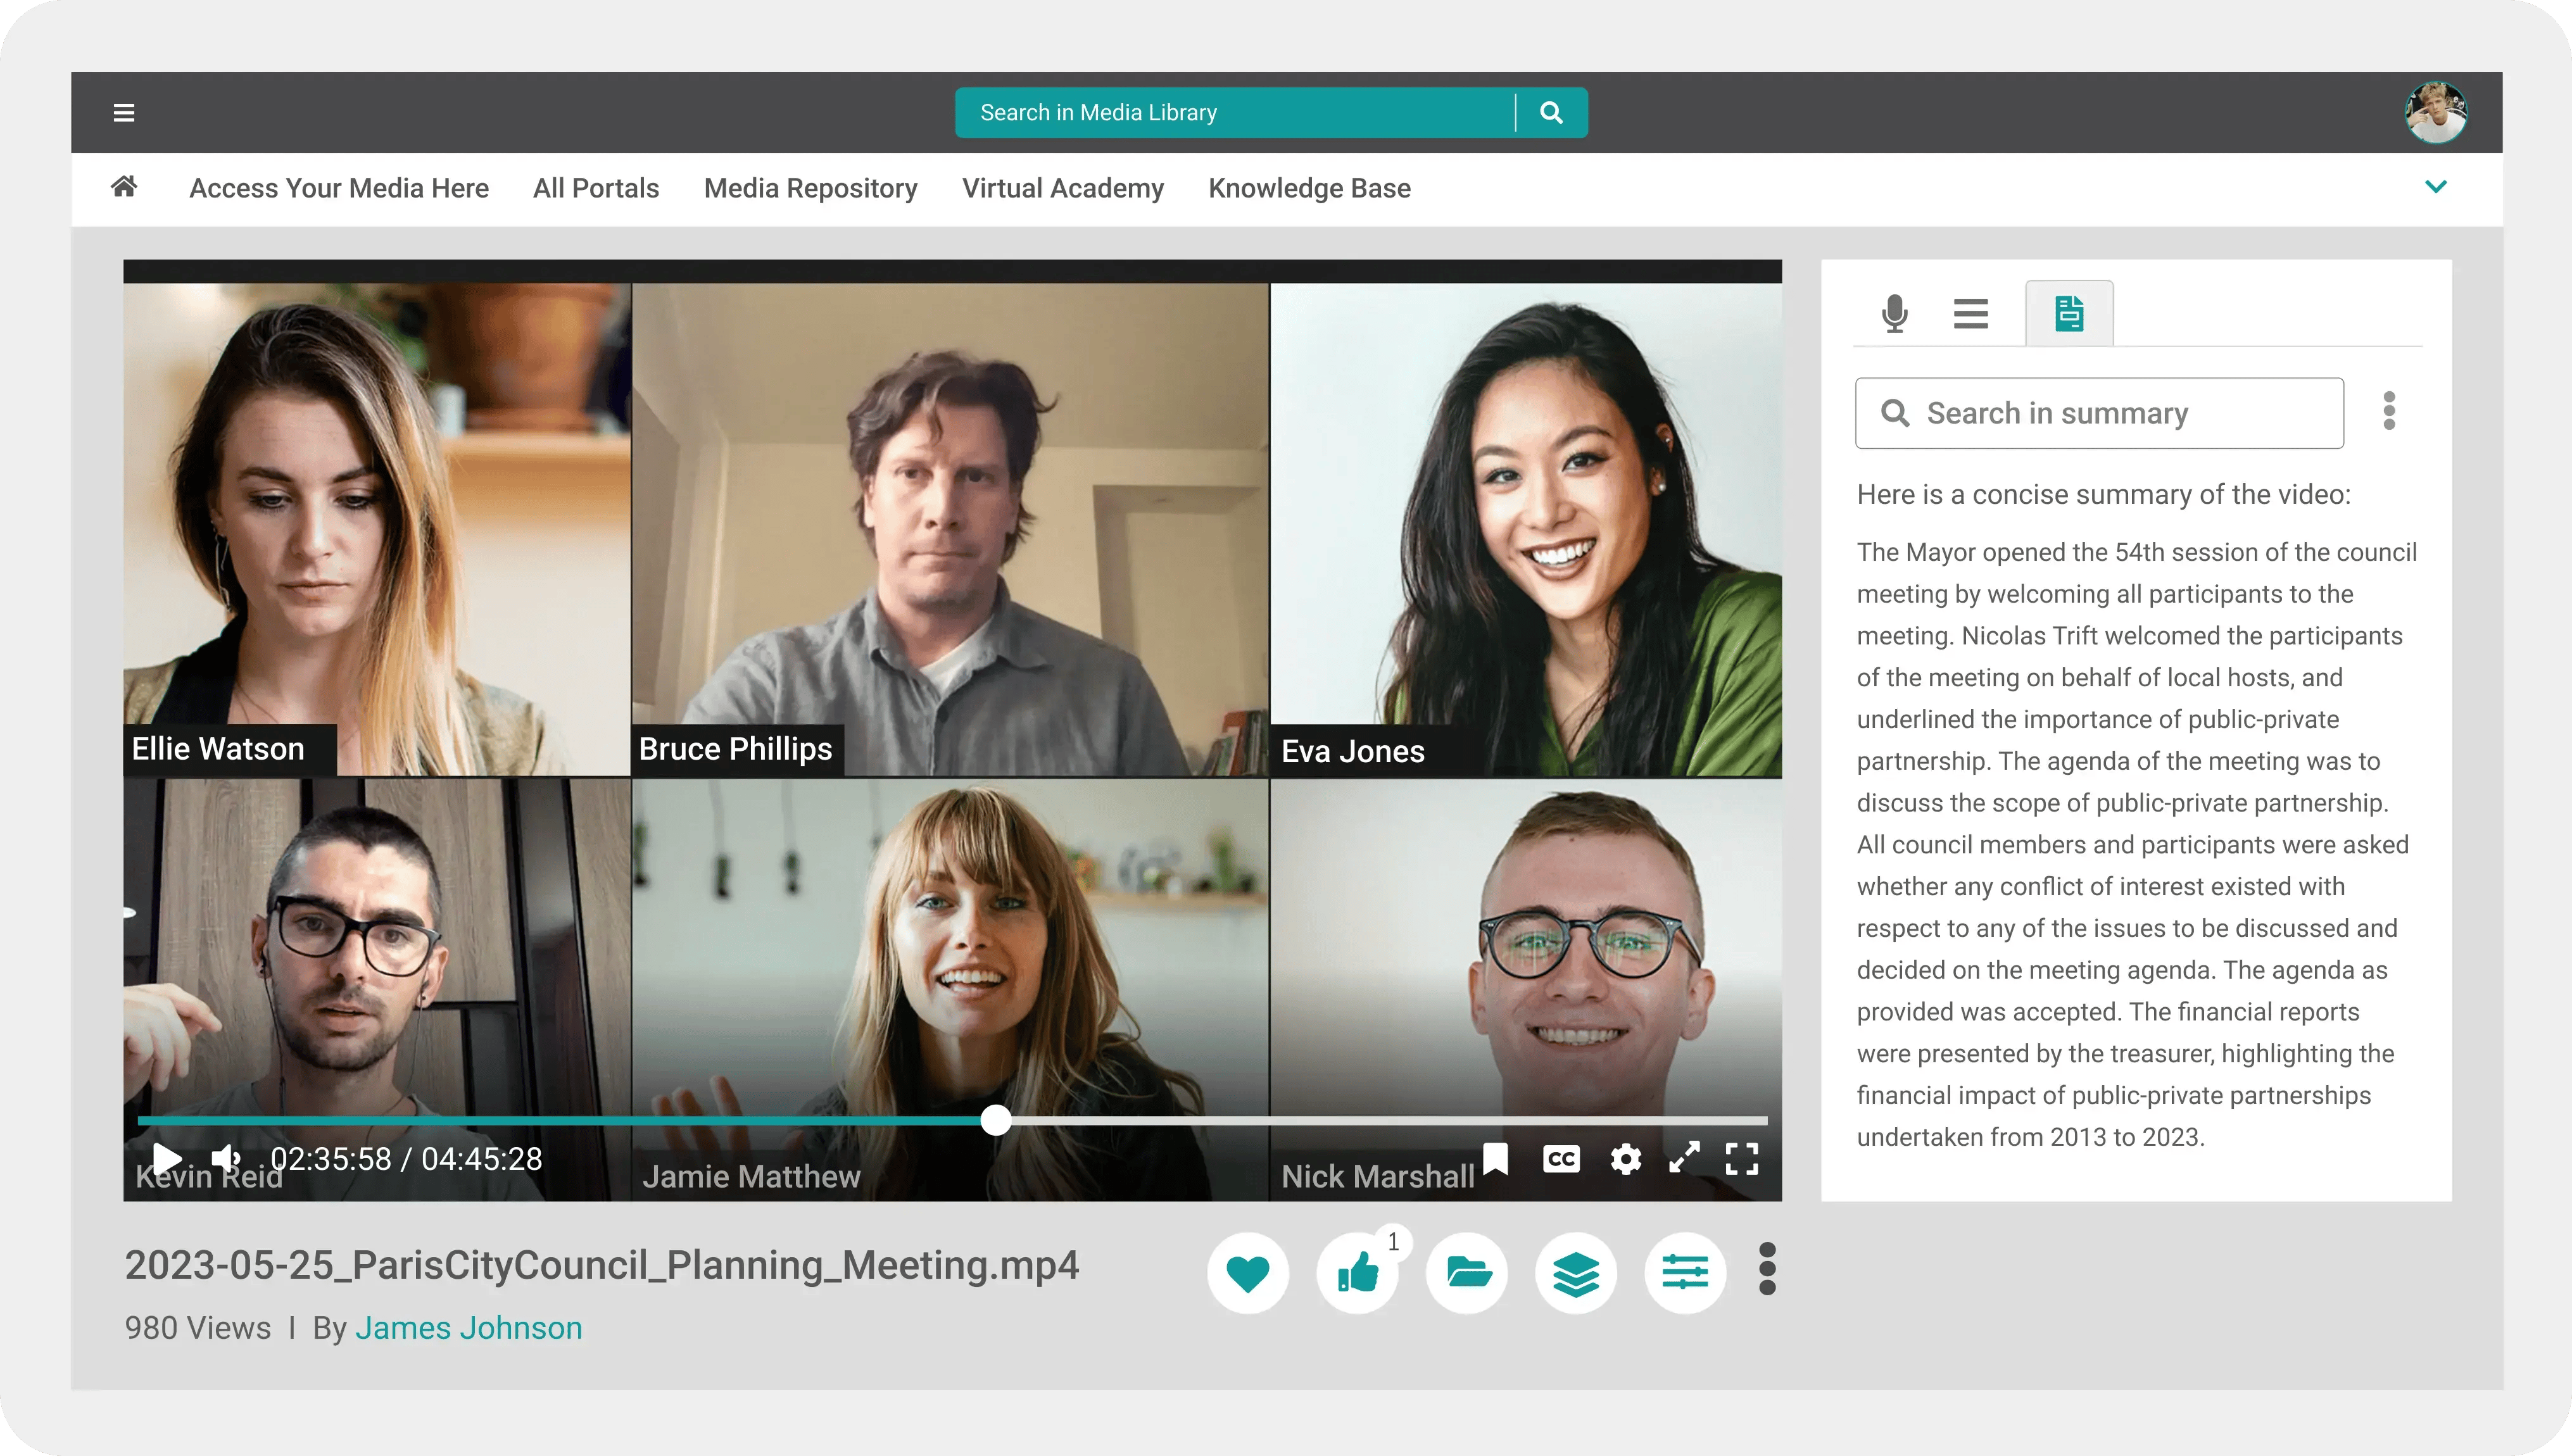Click the unplayed portion of the progress bar
This screenshot has height=1456, width=2572.
click(x=1390, y=1120)
